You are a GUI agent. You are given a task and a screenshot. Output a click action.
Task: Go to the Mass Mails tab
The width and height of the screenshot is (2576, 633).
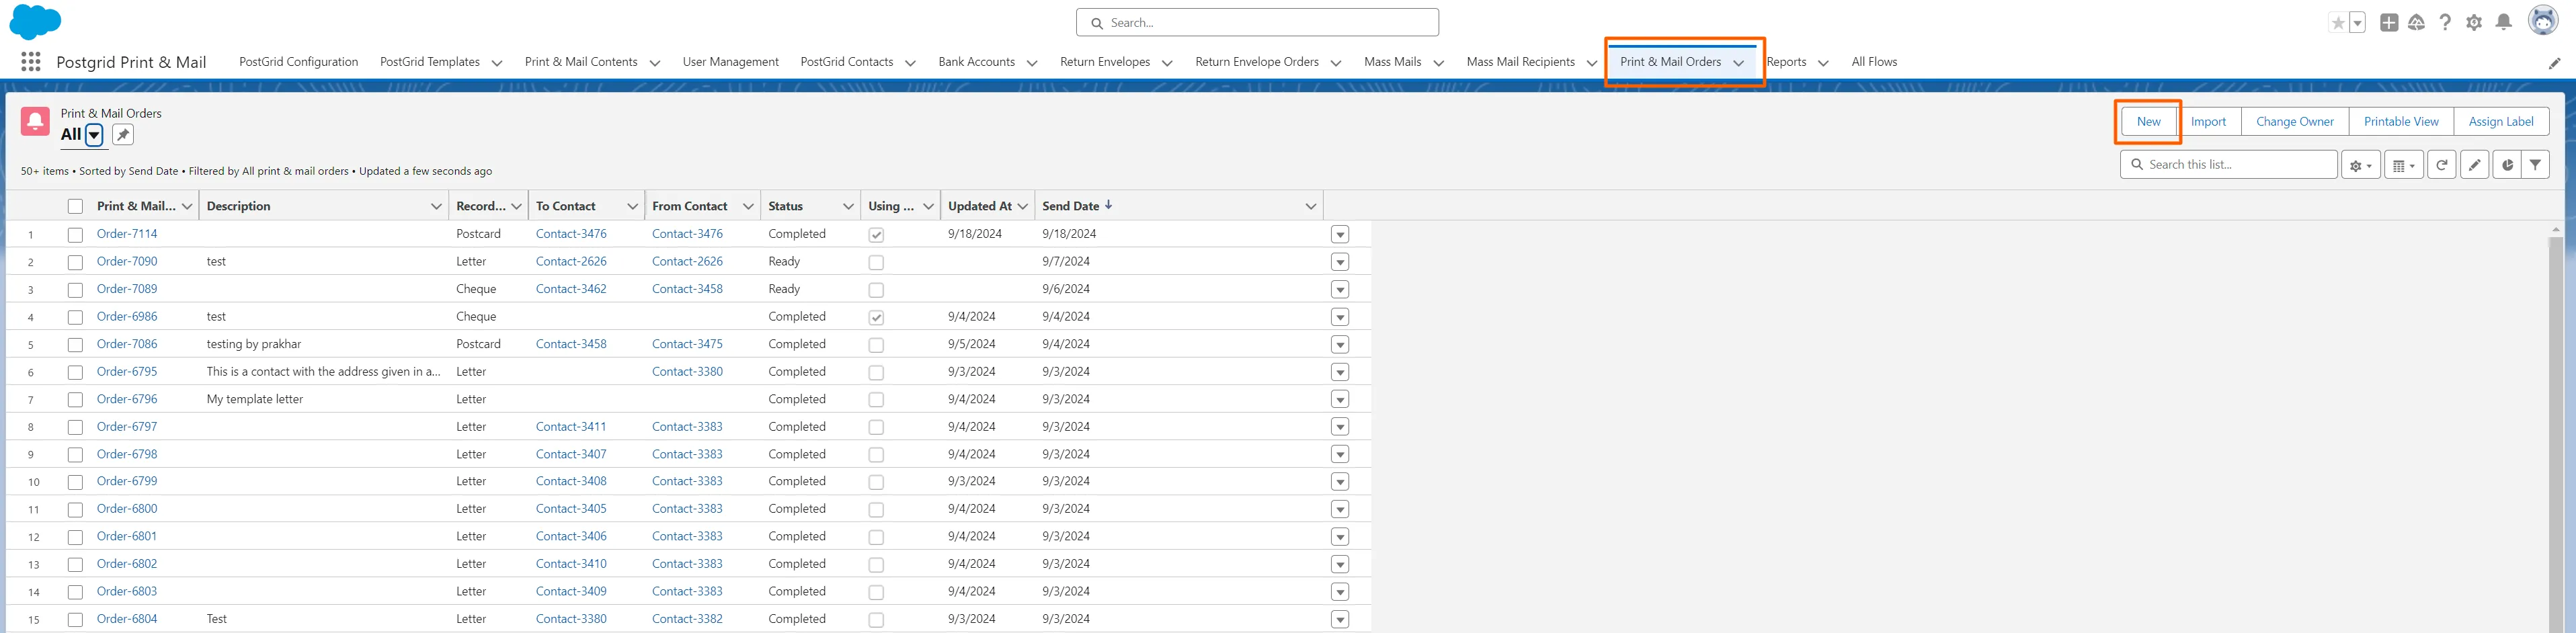tap(1392, 62)
